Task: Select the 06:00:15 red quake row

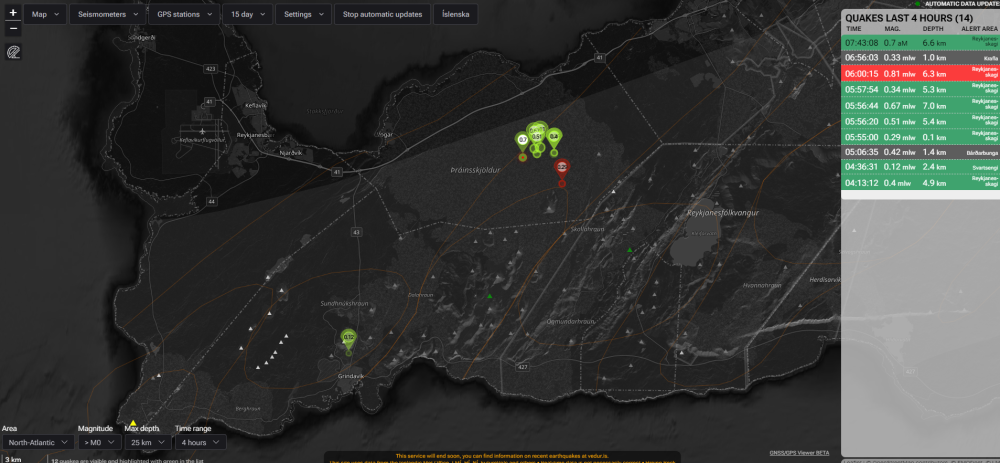Action: point(919,73)
